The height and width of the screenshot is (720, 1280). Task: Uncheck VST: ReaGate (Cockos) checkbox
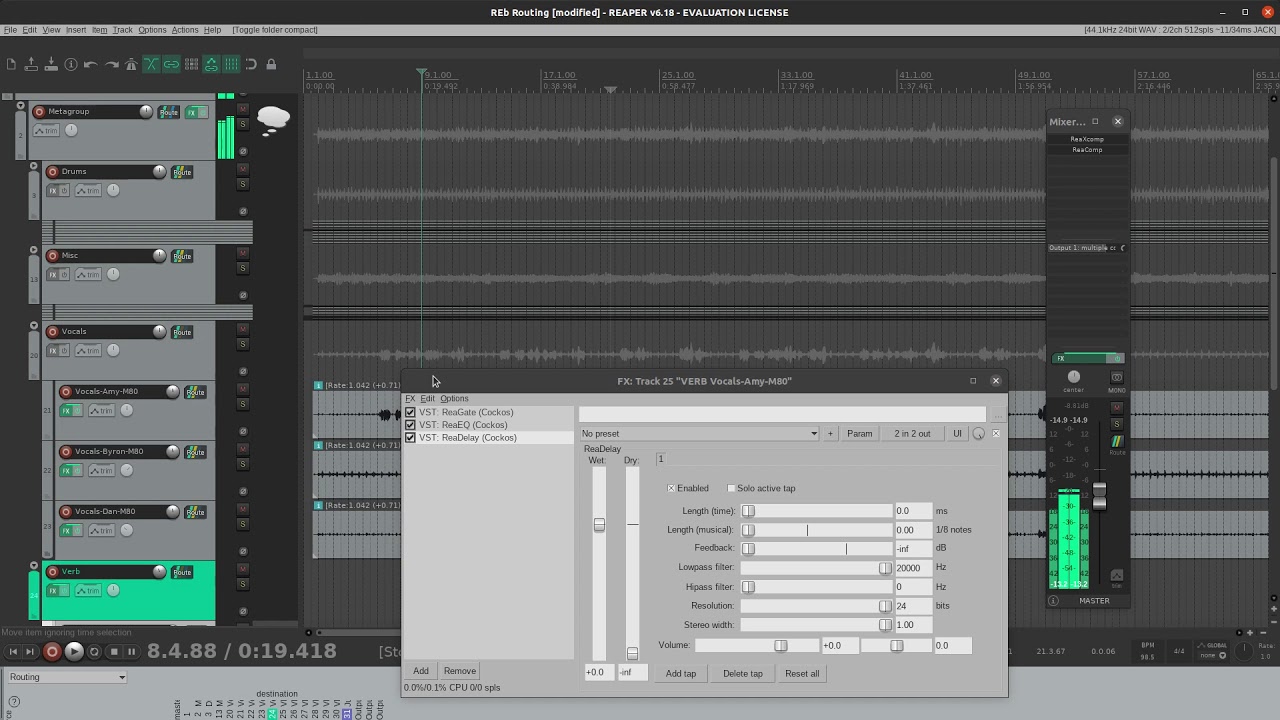tap(410, 412)
